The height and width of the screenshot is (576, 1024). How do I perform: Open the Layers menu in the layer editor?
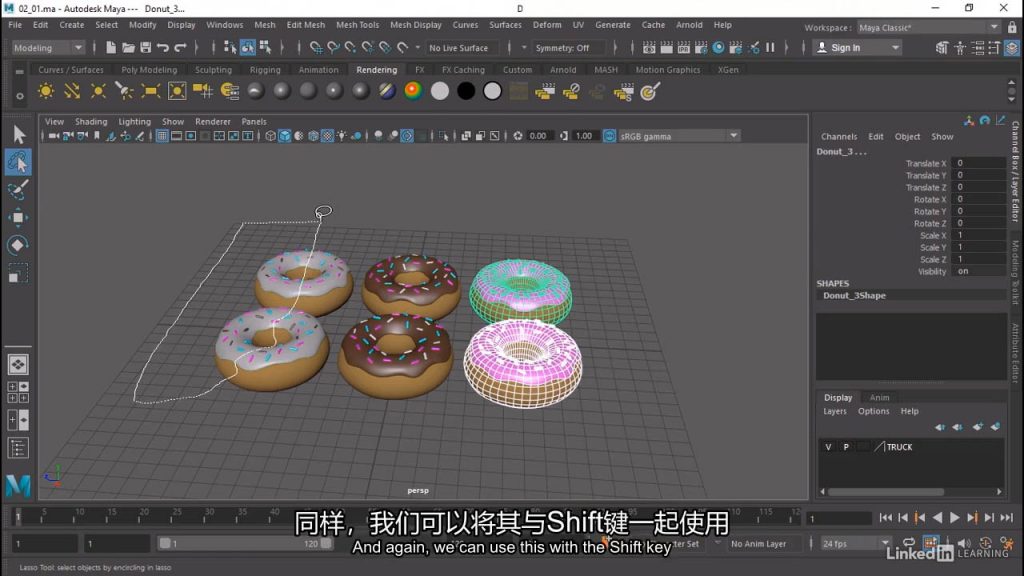pyautogui.click(x=835, y=411)
